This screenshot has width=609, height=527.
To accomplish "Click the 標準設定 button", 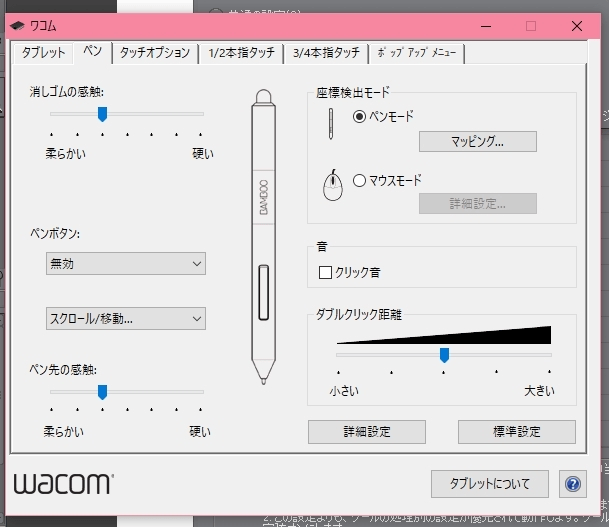I will (517, 431).
